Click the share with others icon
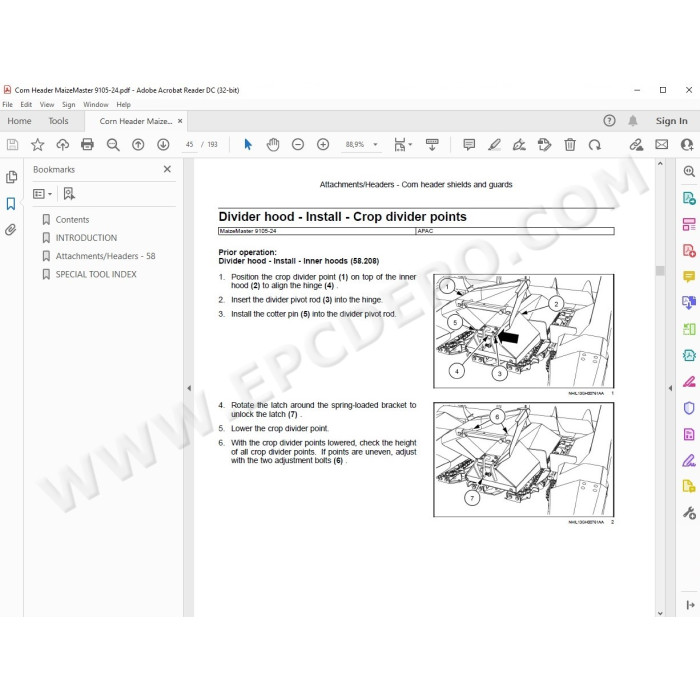This screenshot has height=700, width=700. point(687,145)
